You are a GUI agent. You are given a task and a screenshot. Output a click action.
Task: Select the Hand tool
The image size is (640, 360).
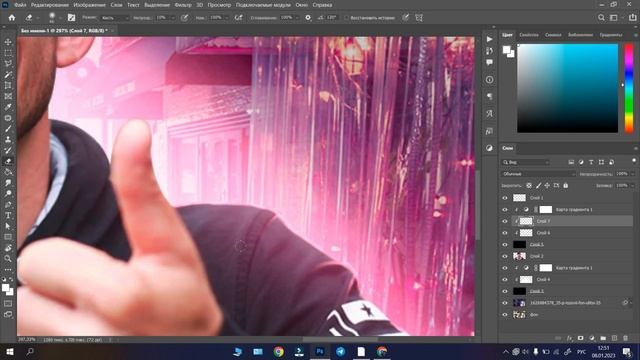pos(8,247)
